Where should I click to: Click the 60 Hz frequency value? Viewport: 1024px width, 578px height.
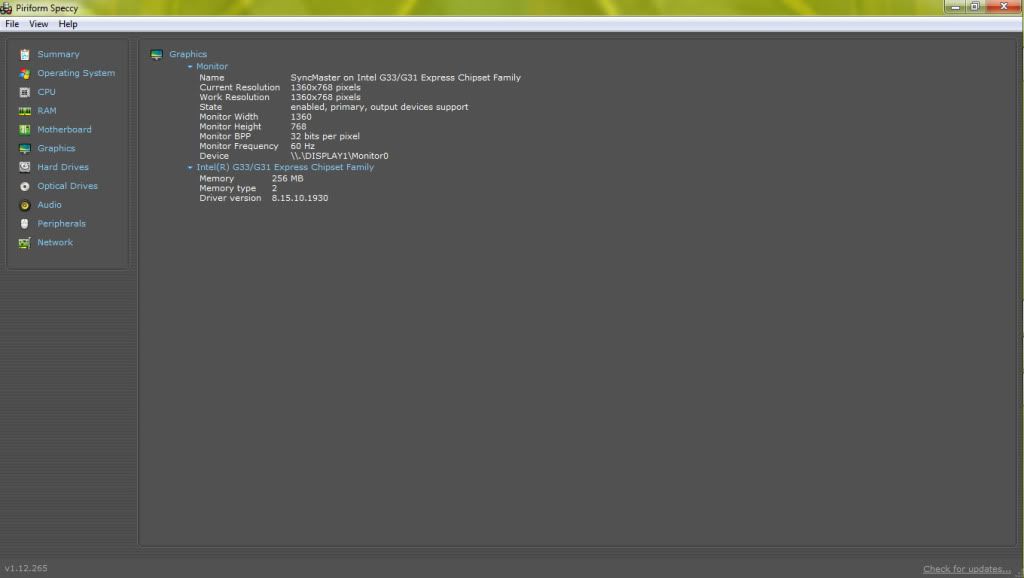(302, 146)
